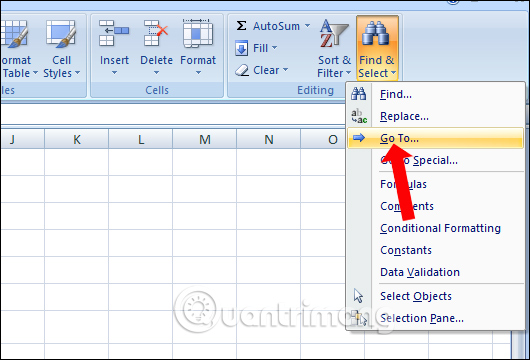This screenshot has width=530, height=360.
Task: Click the Find & Select binoculars icon
Action: coord(376,33)
